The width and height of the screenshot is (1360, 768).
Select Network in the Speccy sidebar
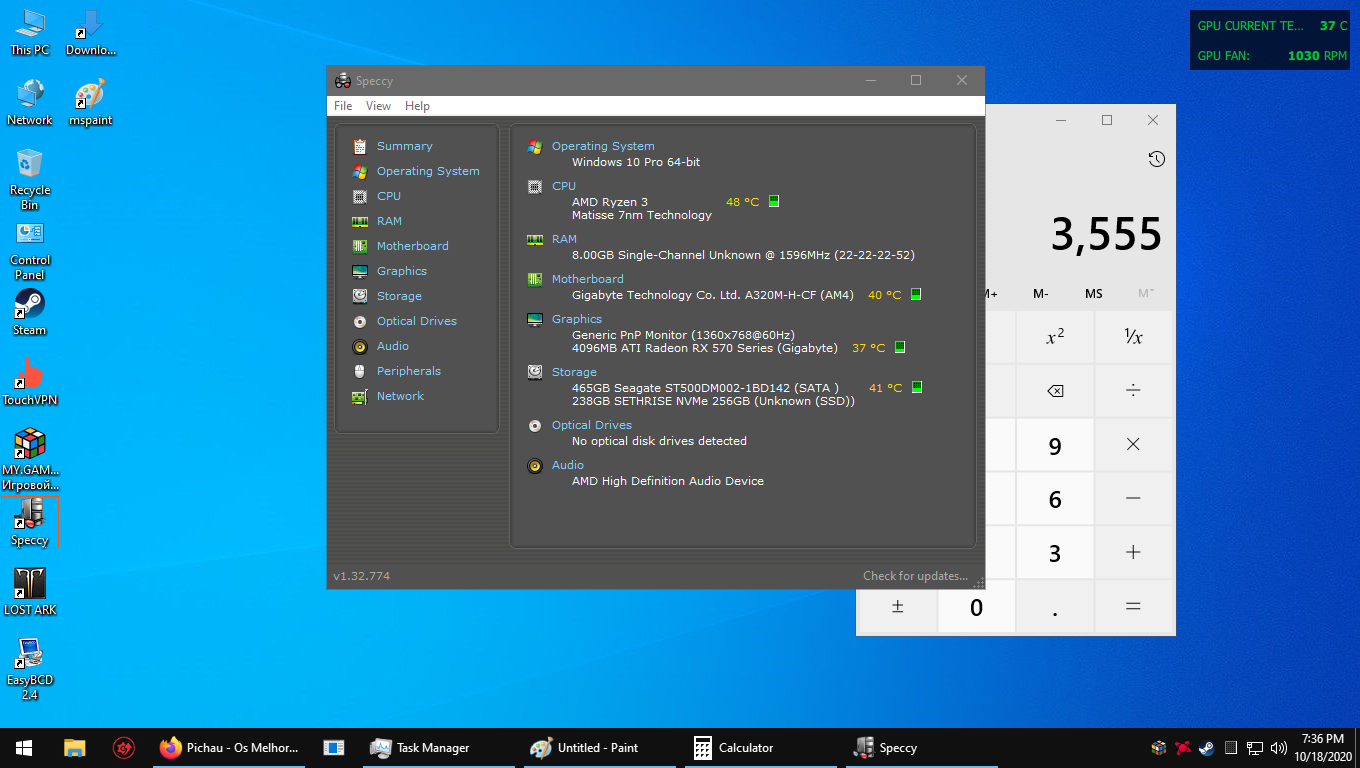[x=400, y=396]
